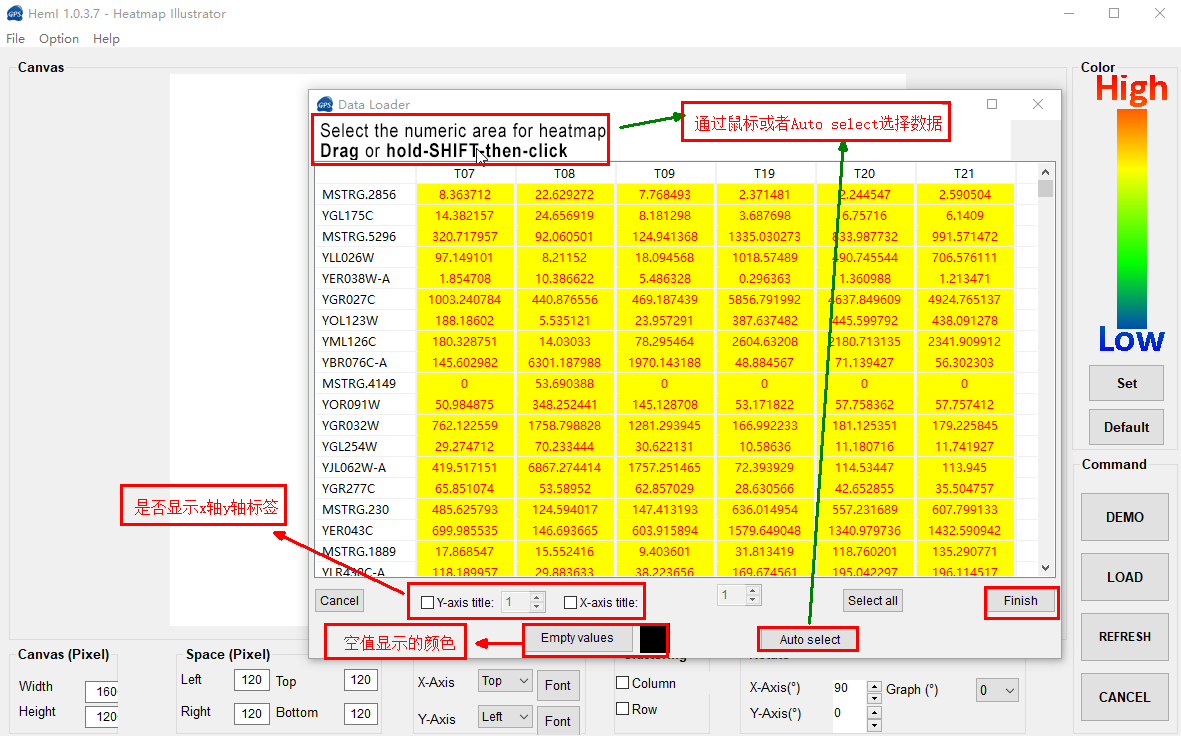Click the Cancel button in Data Loader

[339, 600]
